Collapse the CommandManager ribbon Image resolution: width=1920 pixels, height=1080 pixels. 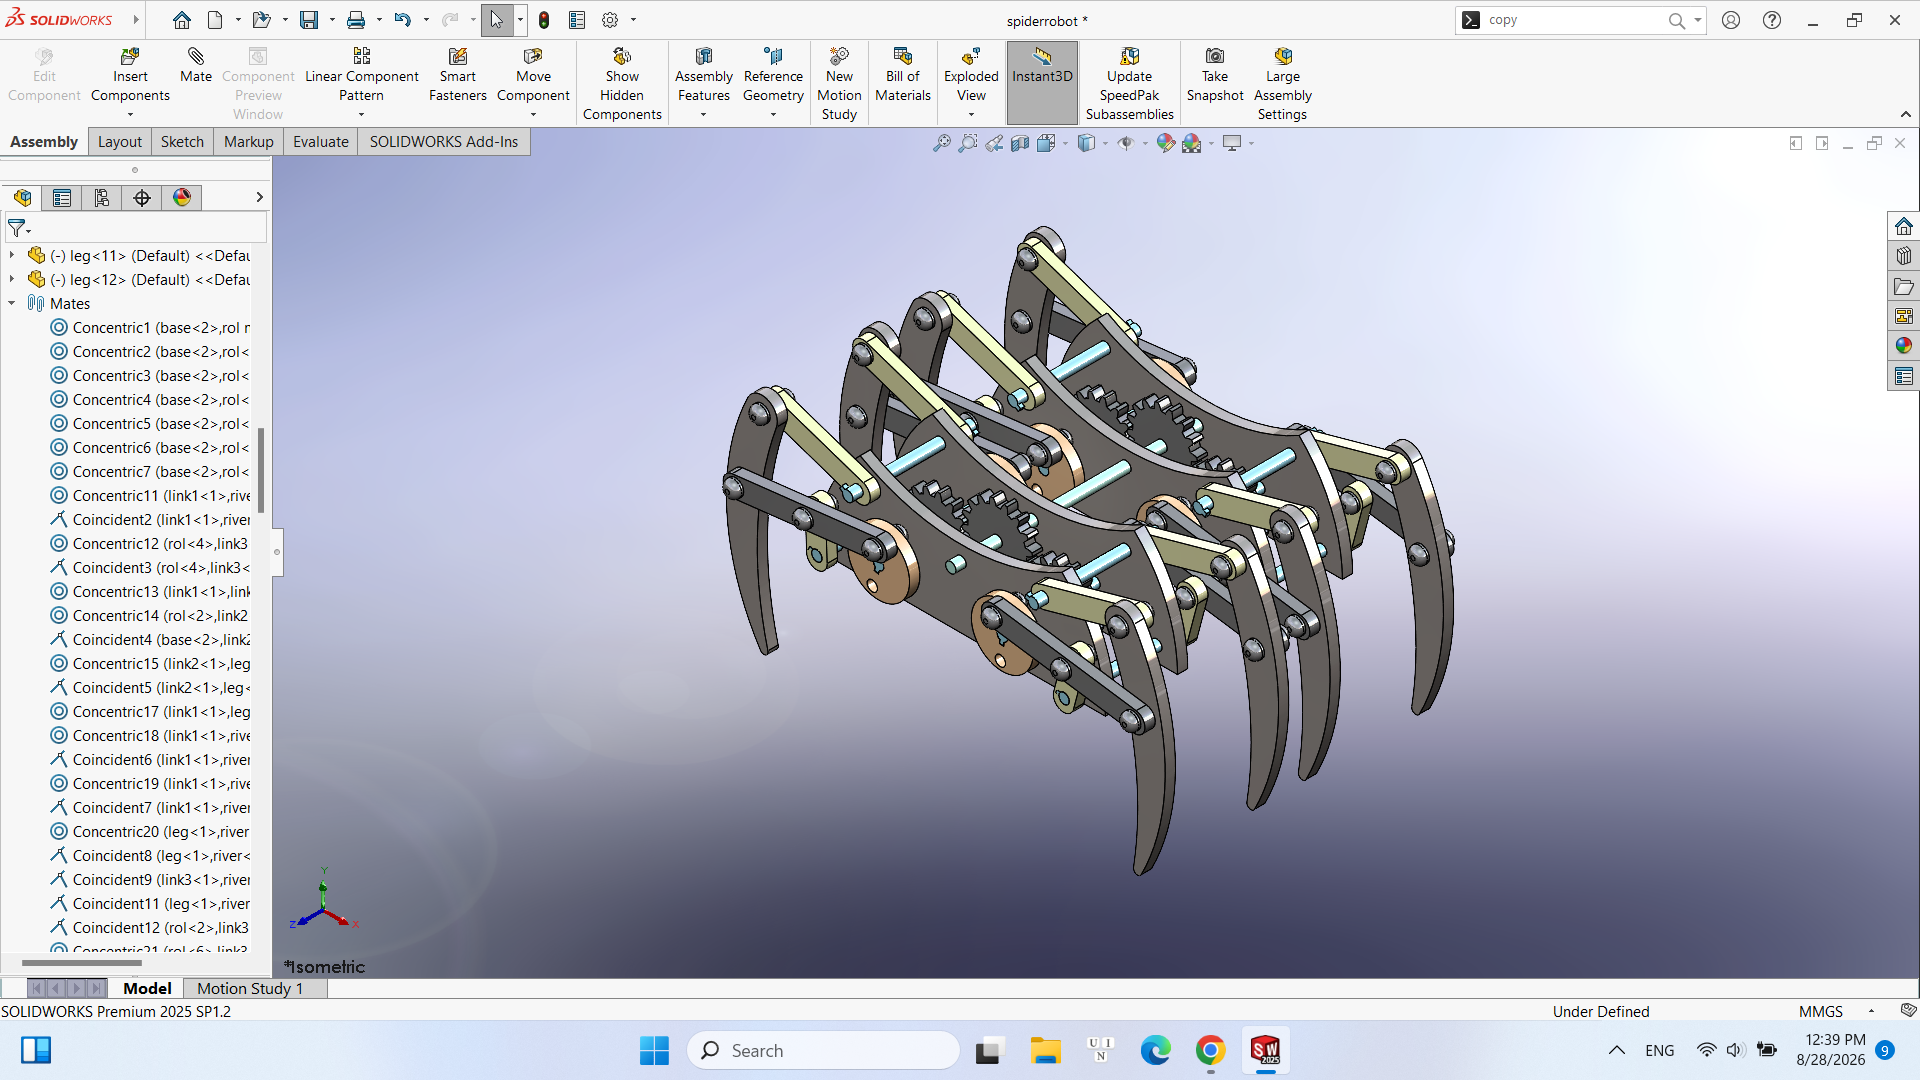tap(1905, 115)
